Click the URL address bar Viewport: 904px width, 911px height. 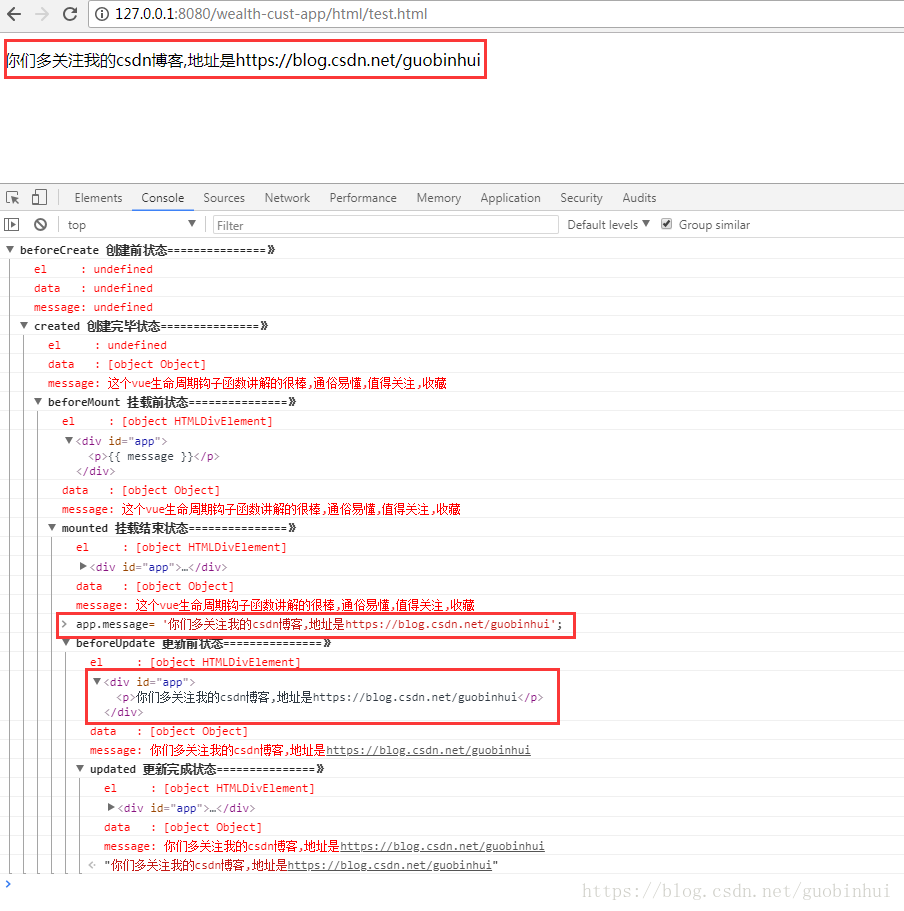click(x=496, y=14)
